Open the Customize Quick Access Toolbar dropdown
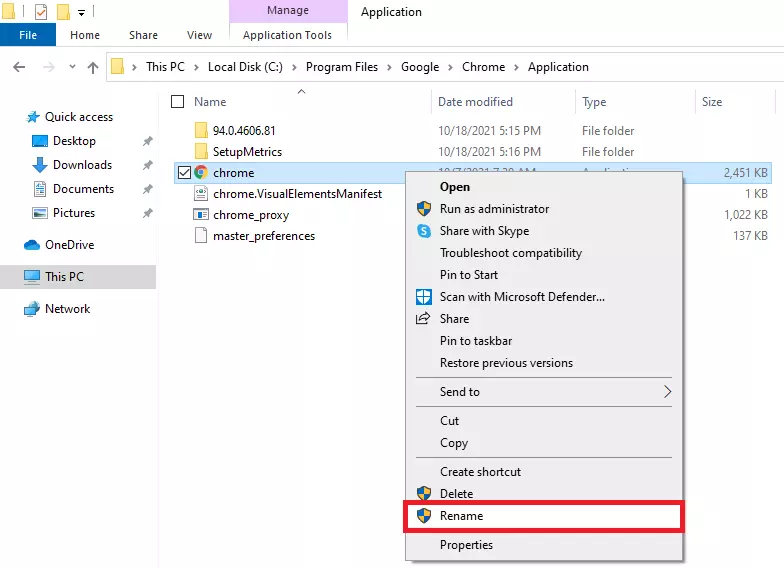Image resolution: width=784 pixels, height=568 pixels. click(x=81, y=12)
